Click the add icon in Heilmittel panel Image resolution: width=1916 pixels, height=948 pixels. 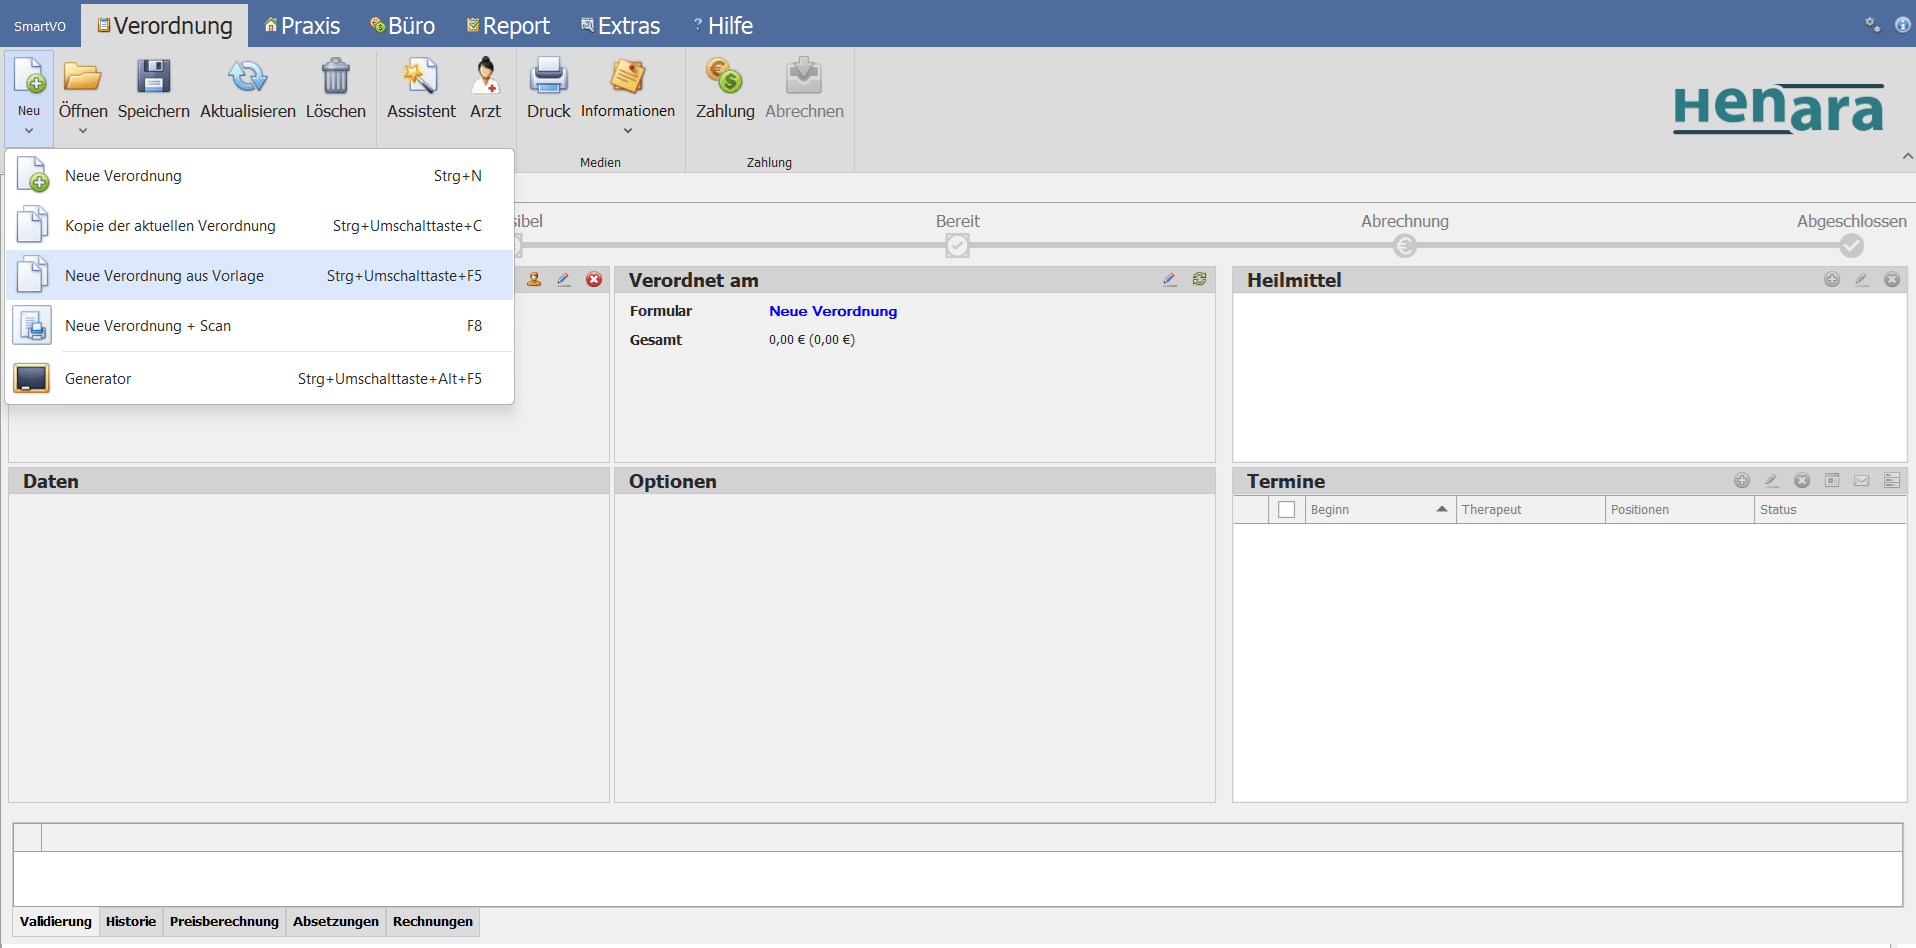click(1831, 280)
